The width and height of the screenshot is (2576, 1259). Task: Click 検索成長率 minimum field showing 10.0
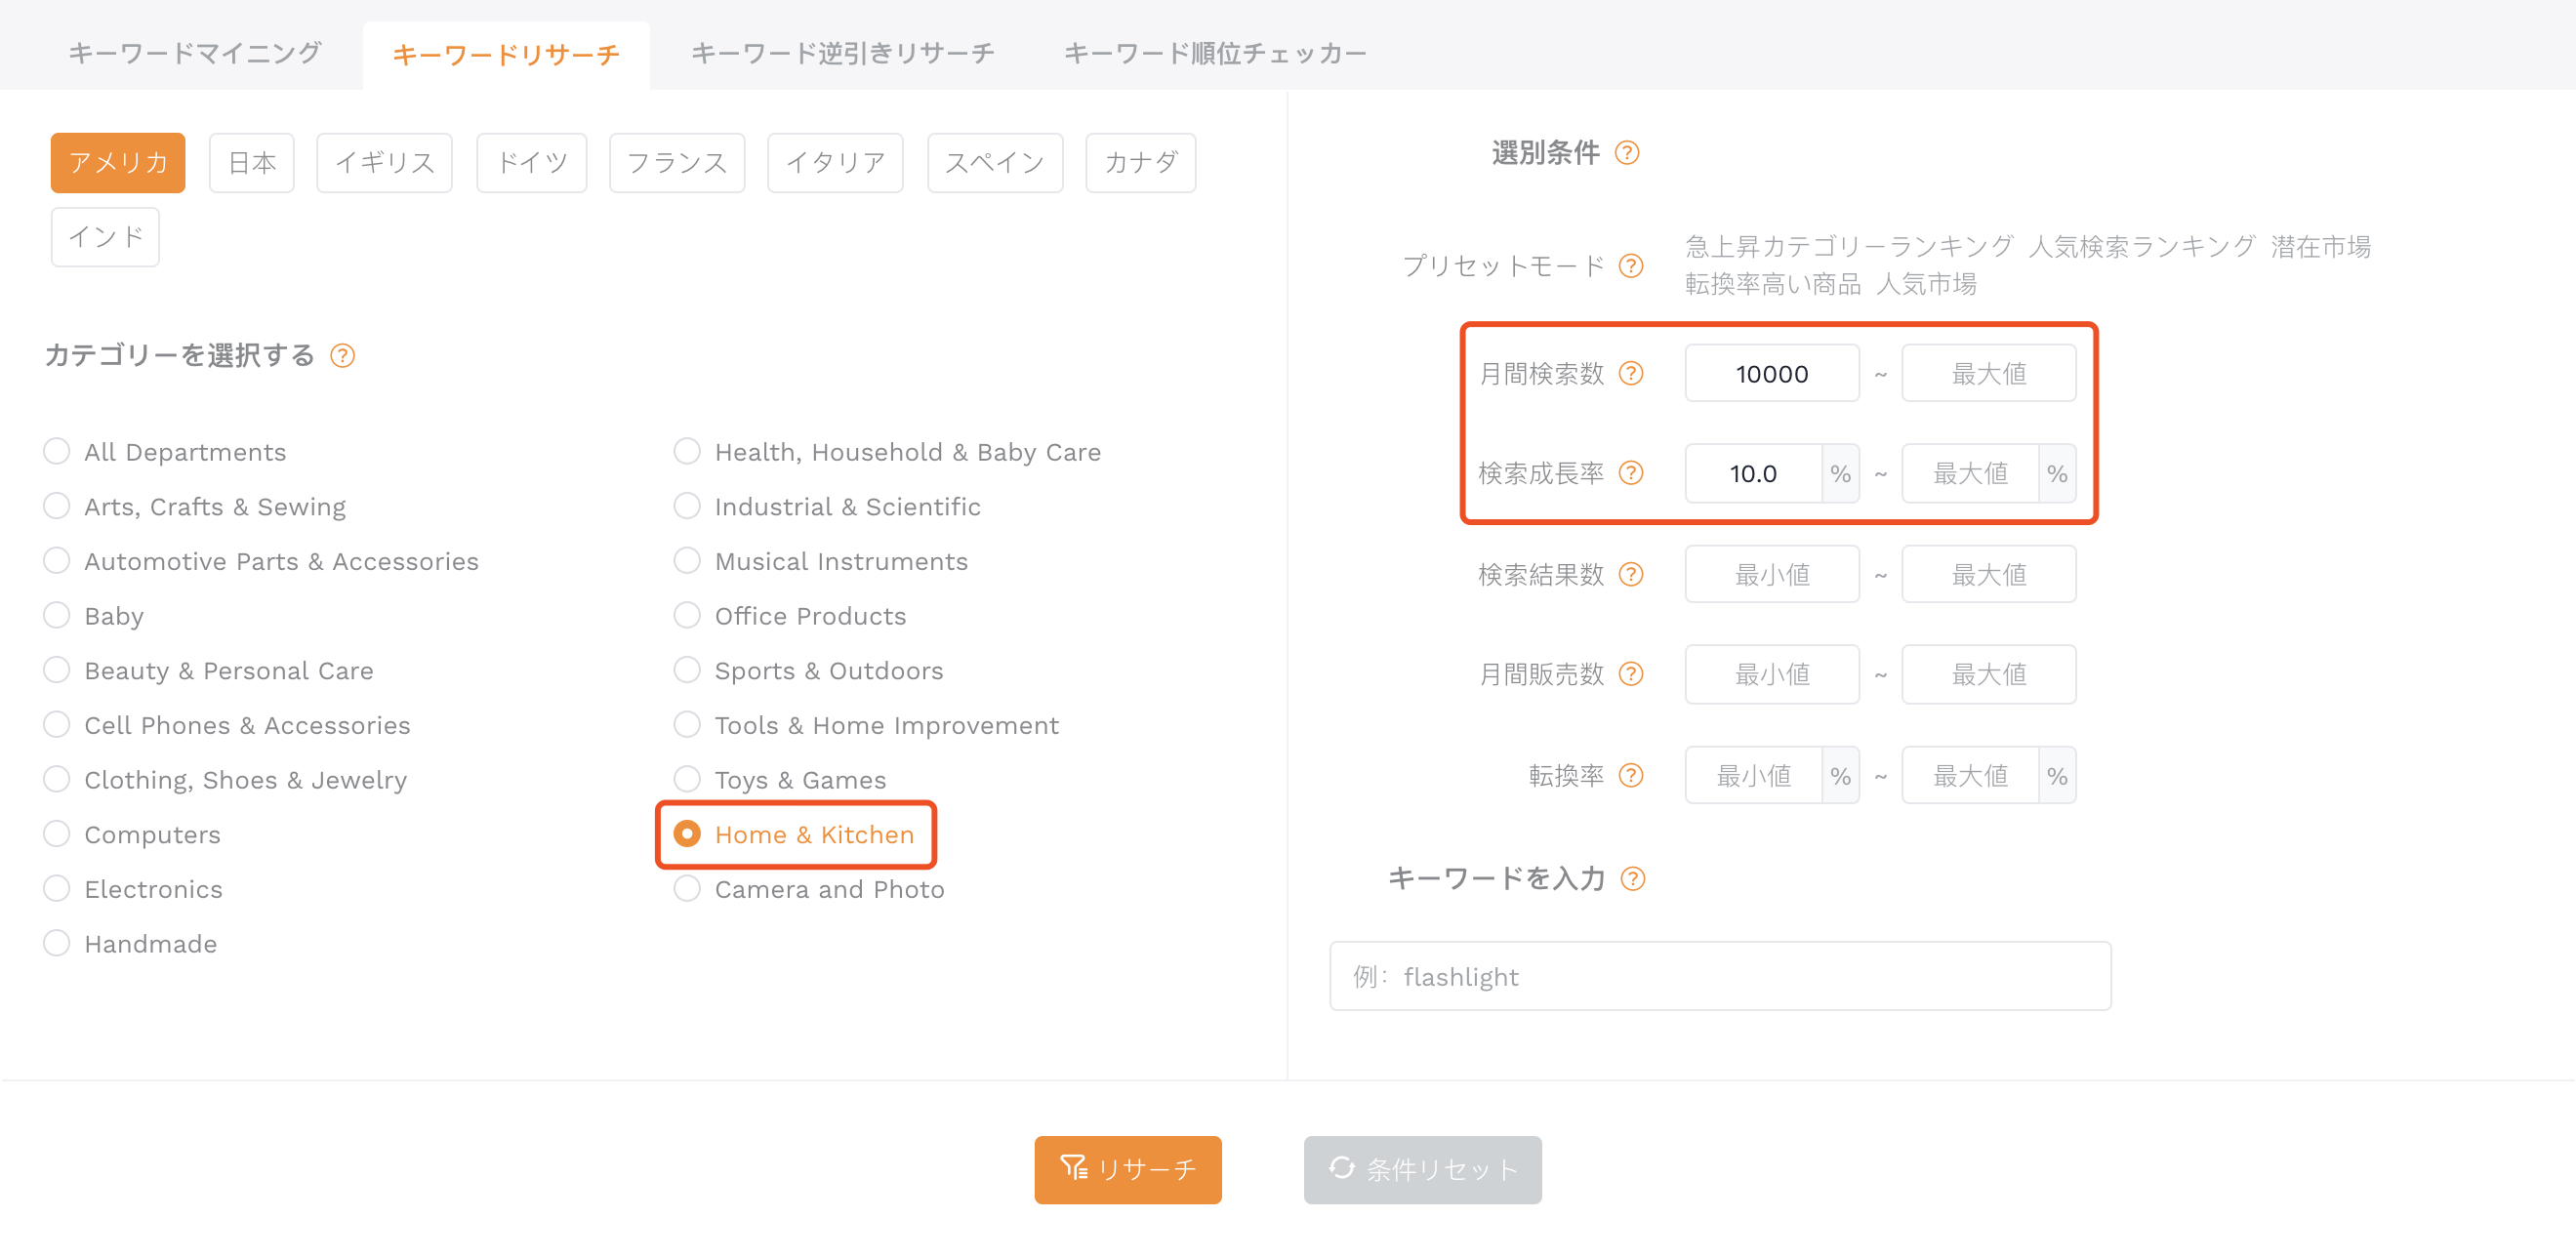coord(1753,474)
